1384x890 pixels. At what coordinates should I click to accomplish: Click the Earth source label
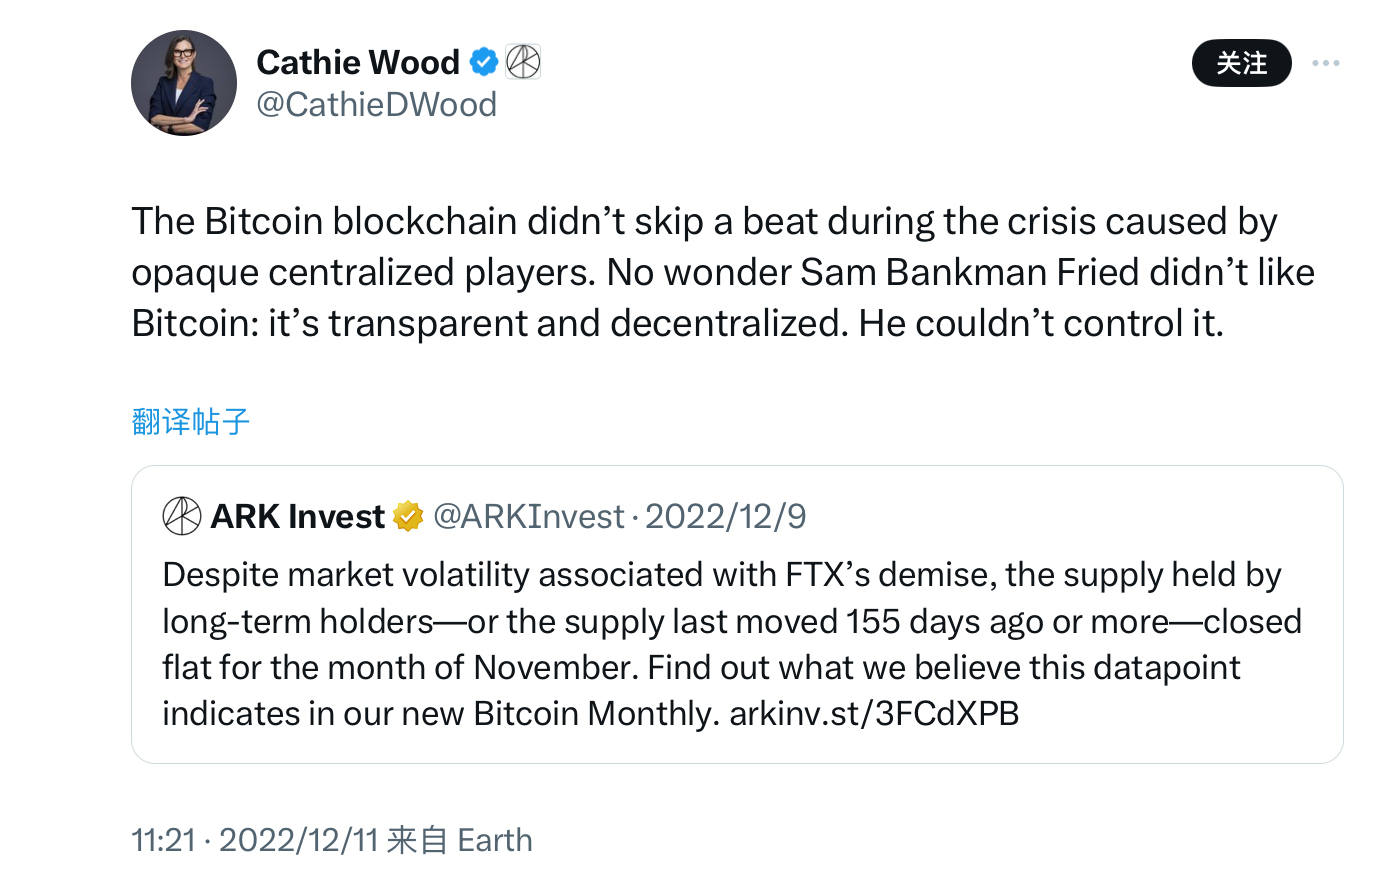[x=494, y=840]
